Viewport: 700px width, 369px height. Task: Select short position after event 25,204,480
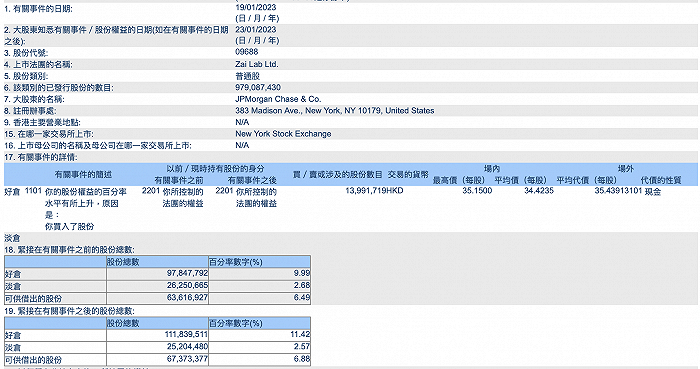pyautogui.click(x=188, y=346)
